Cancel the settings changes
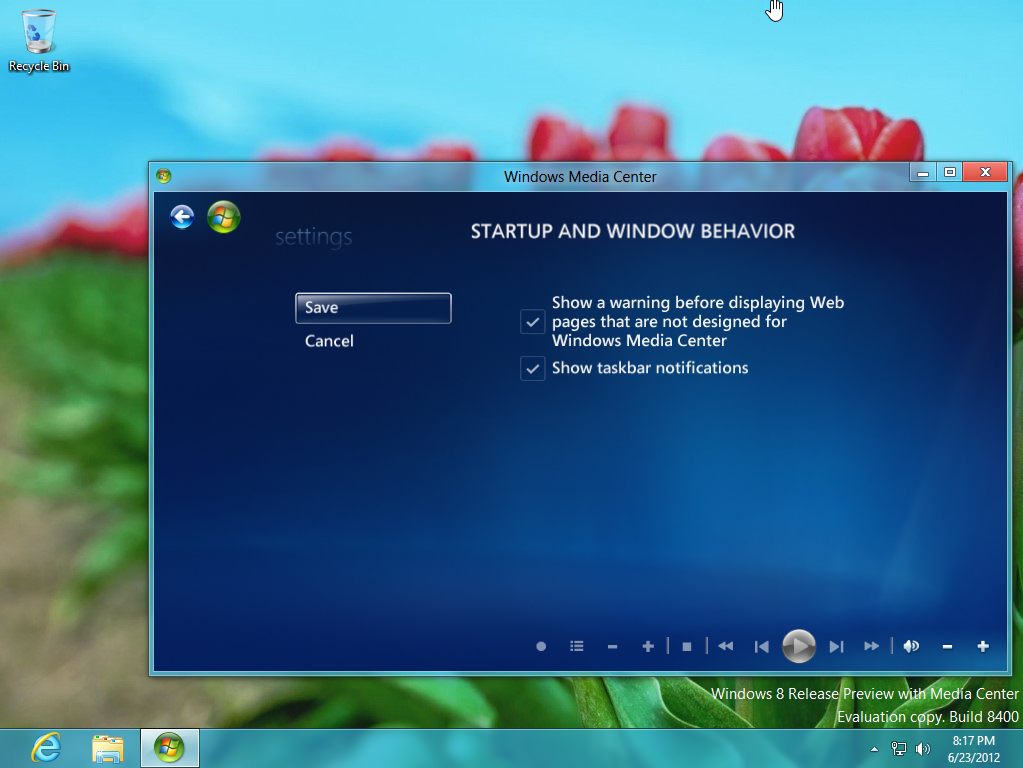Screen dimensions: 1023x768 (x=329, y=341)
